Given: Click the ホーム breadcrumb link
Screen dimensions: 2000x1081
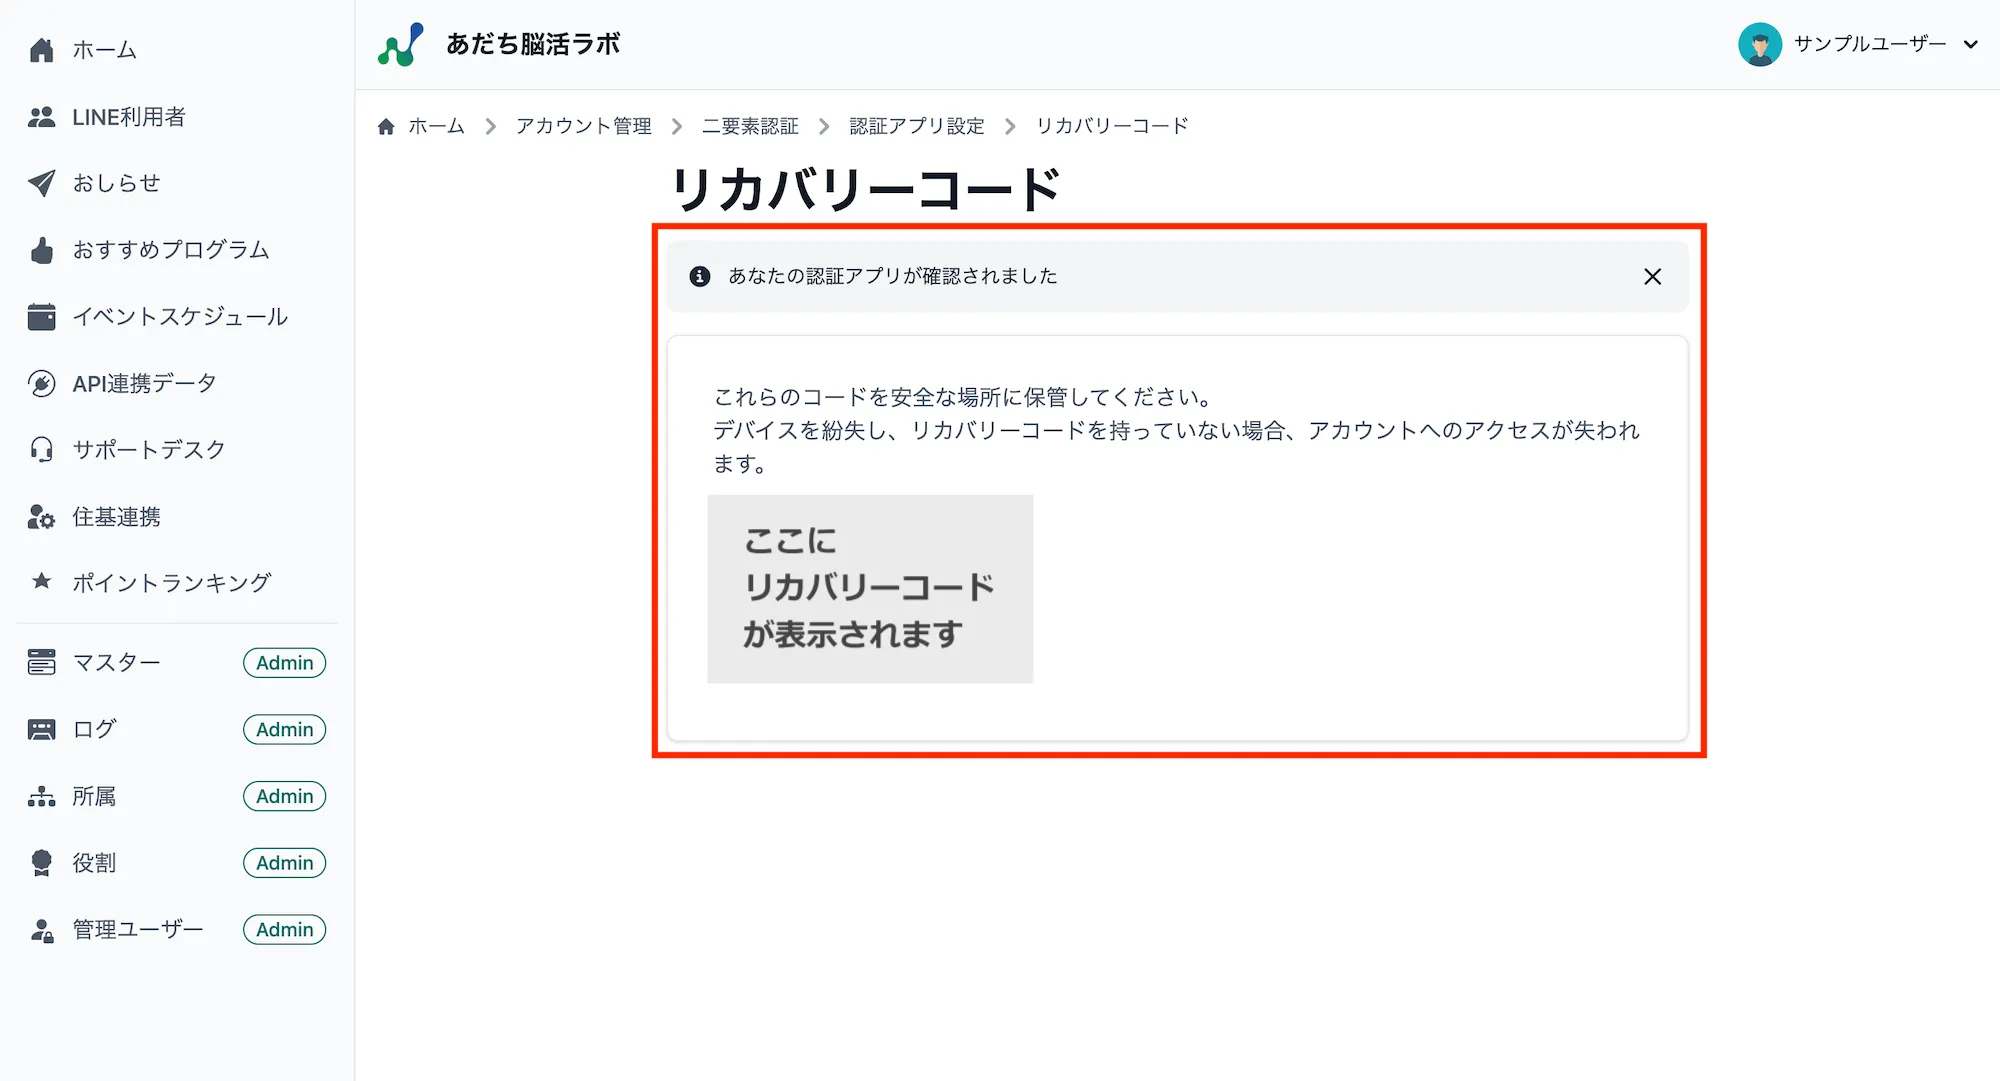Looking at the screenshot, I should (x=436, y=126).
